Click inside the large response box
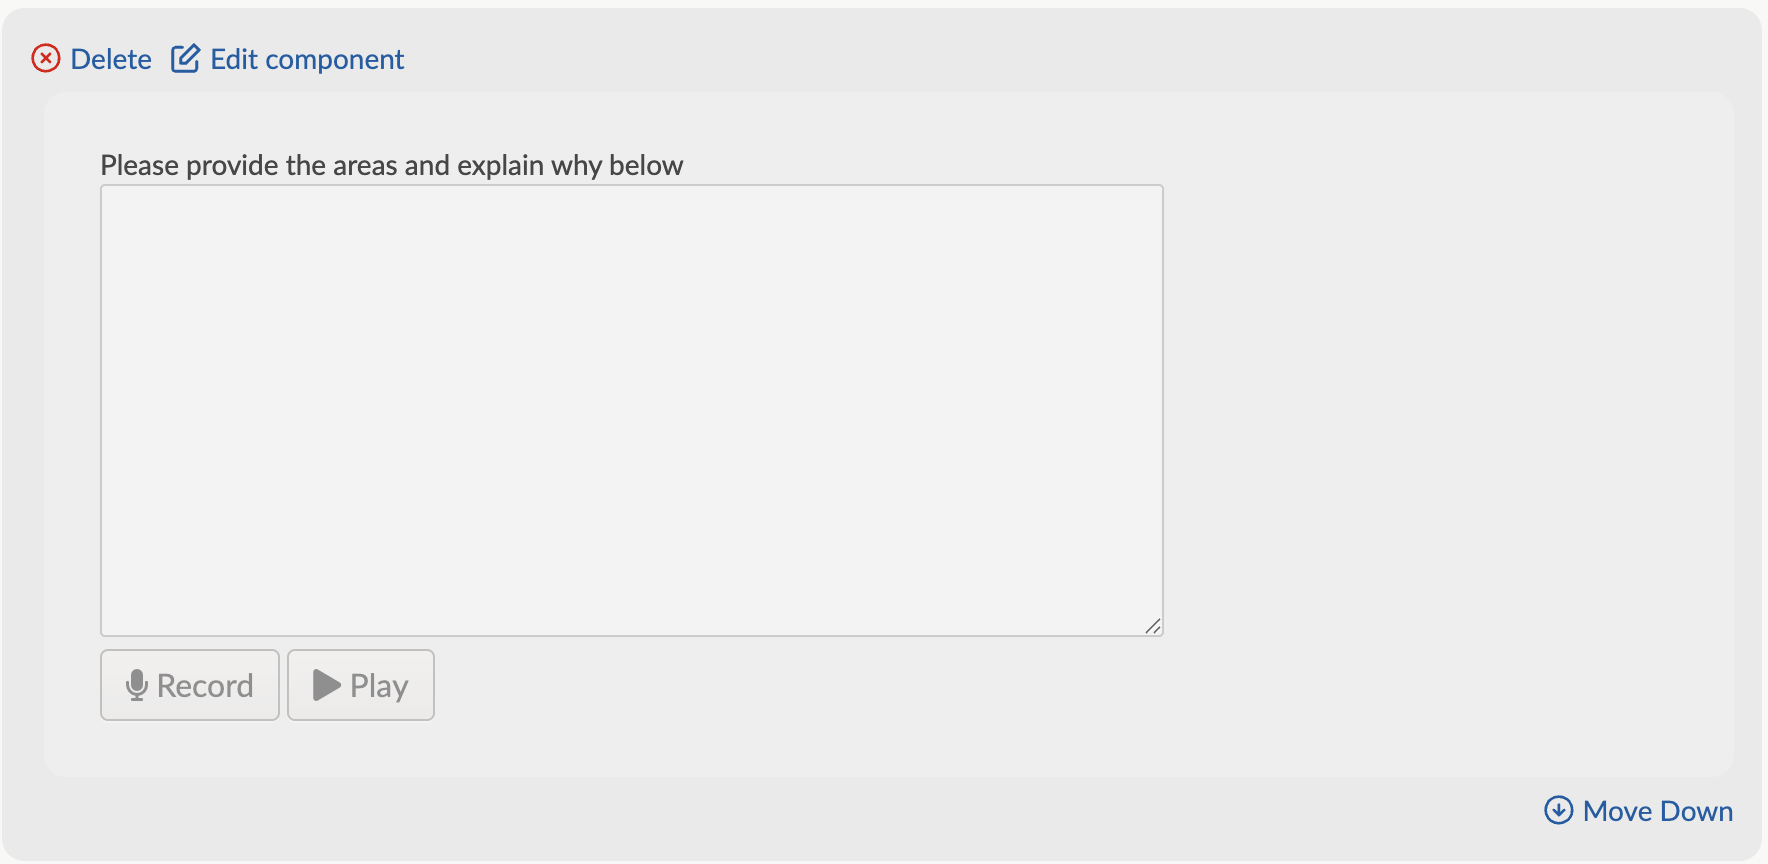This screenshot has height=864, width=1768. pyautogui.click(x=630, y=410)
